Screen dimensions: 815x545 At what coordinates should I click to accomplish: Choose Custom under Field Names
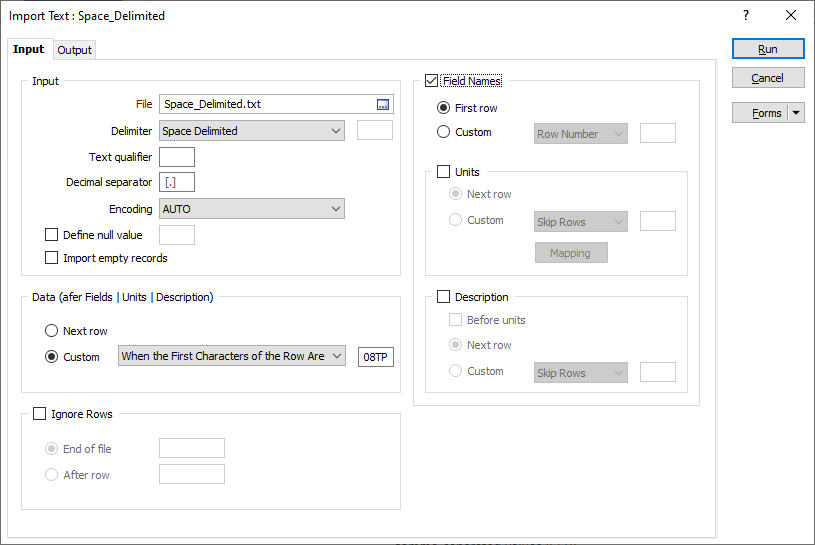[x=443, y=132]
